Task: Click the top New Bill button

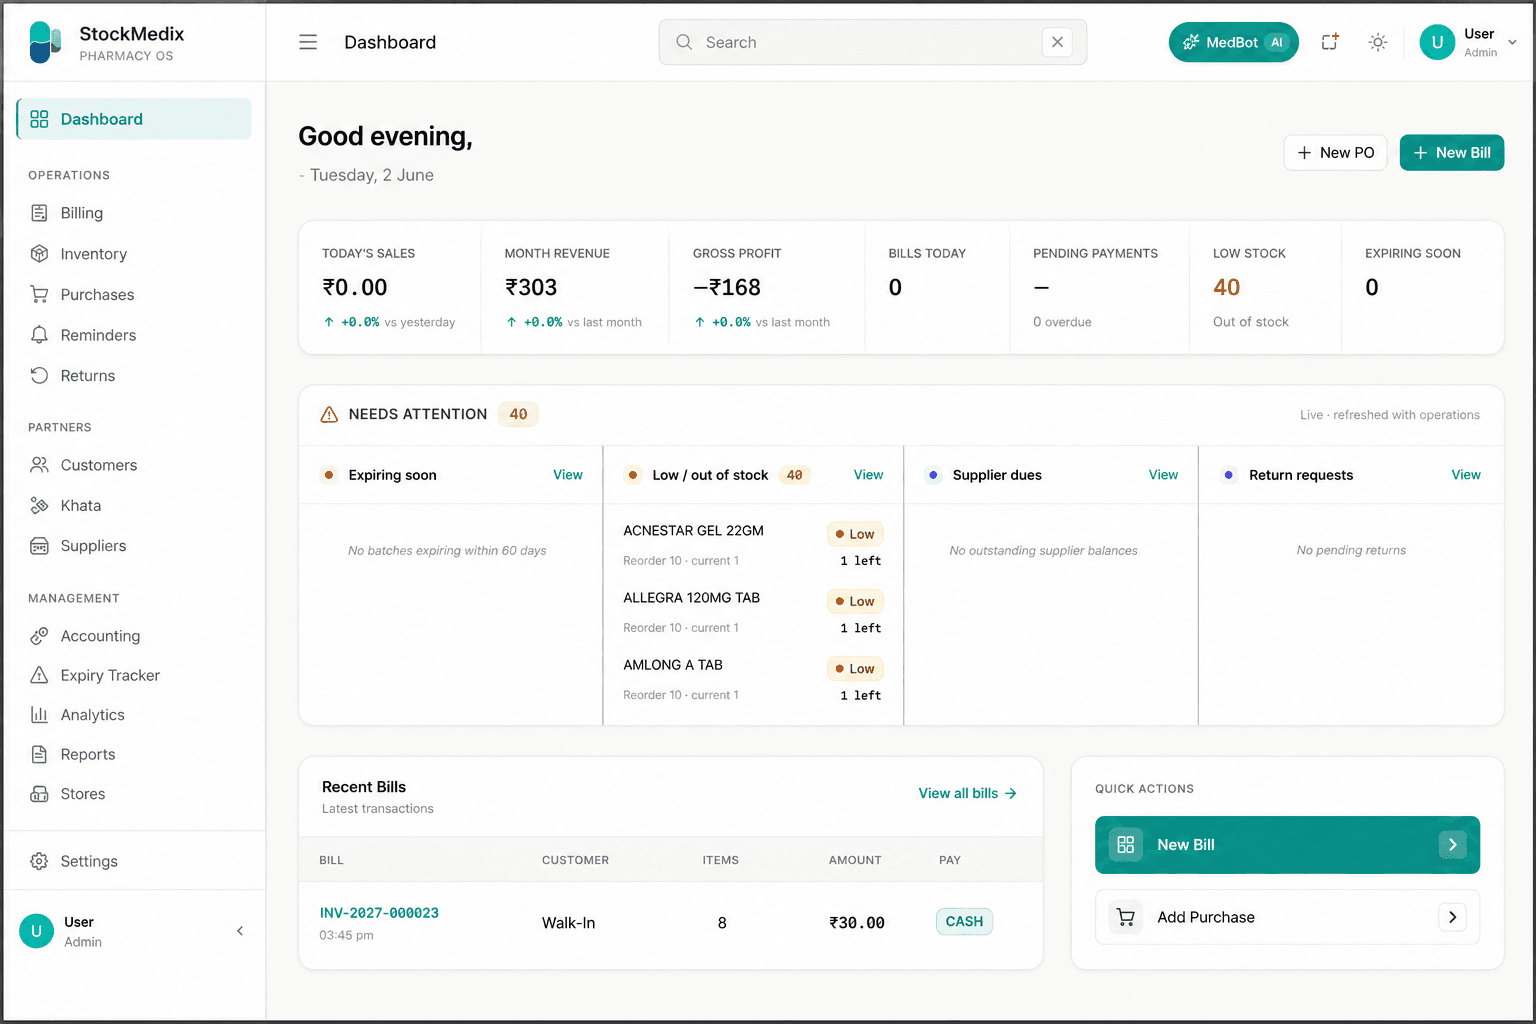Action: coord(1452,153)
